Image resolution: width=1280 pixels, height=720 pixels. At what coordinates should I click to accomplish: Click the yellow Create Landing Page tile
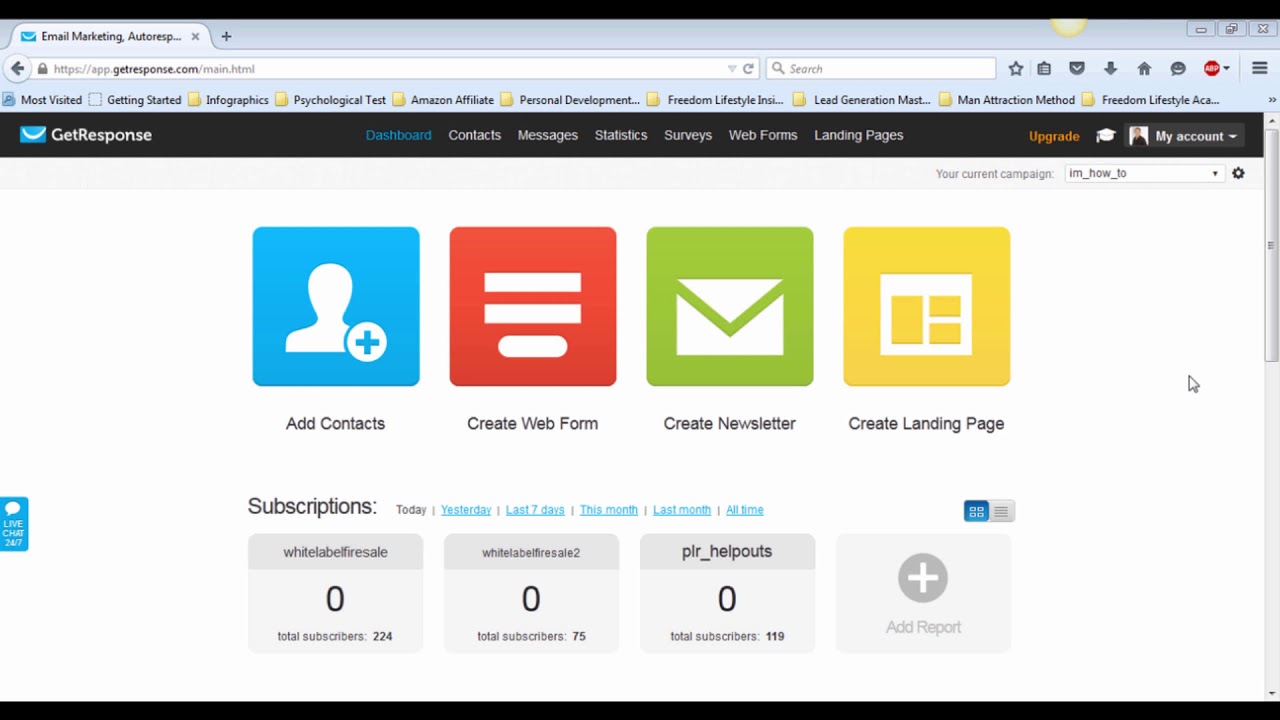tap(927, 306)
